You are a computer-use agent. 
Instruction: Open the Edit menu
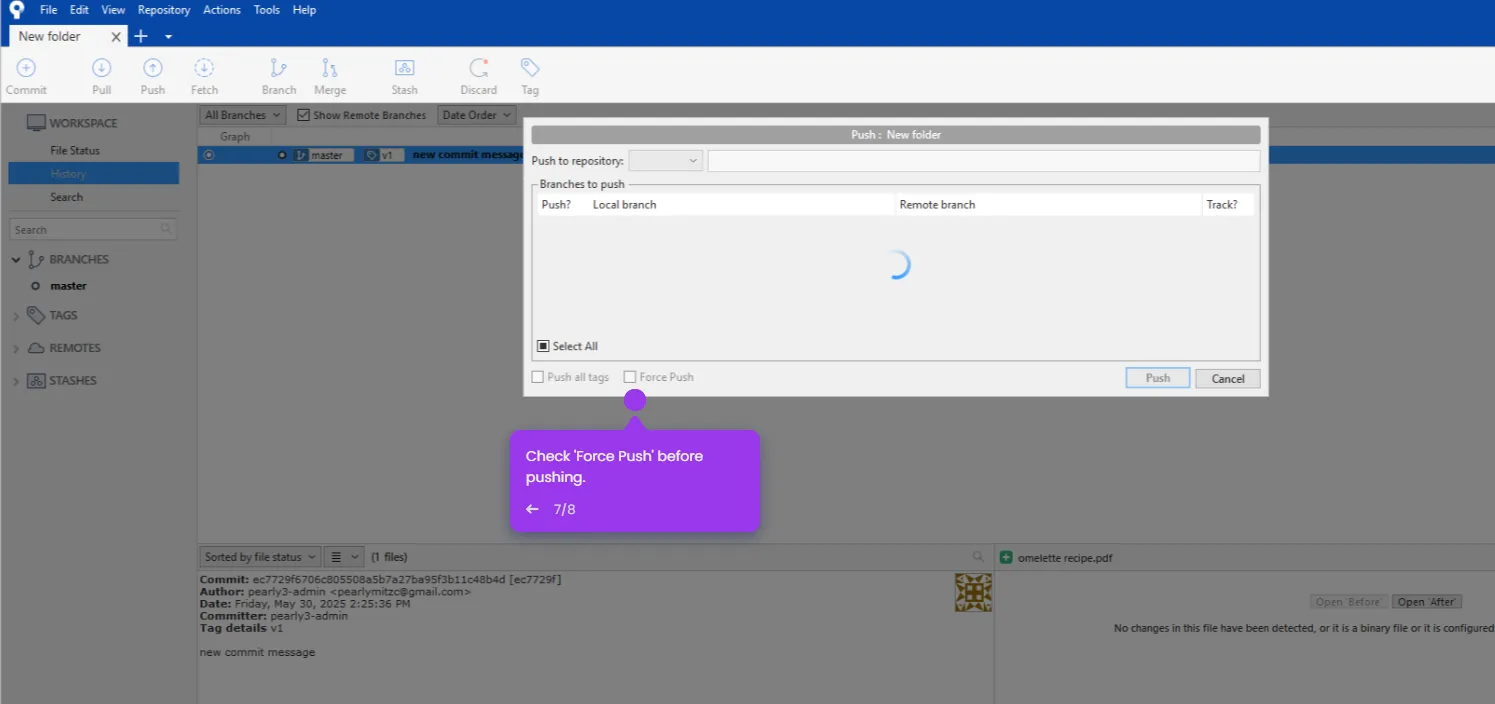coord(79,10)
